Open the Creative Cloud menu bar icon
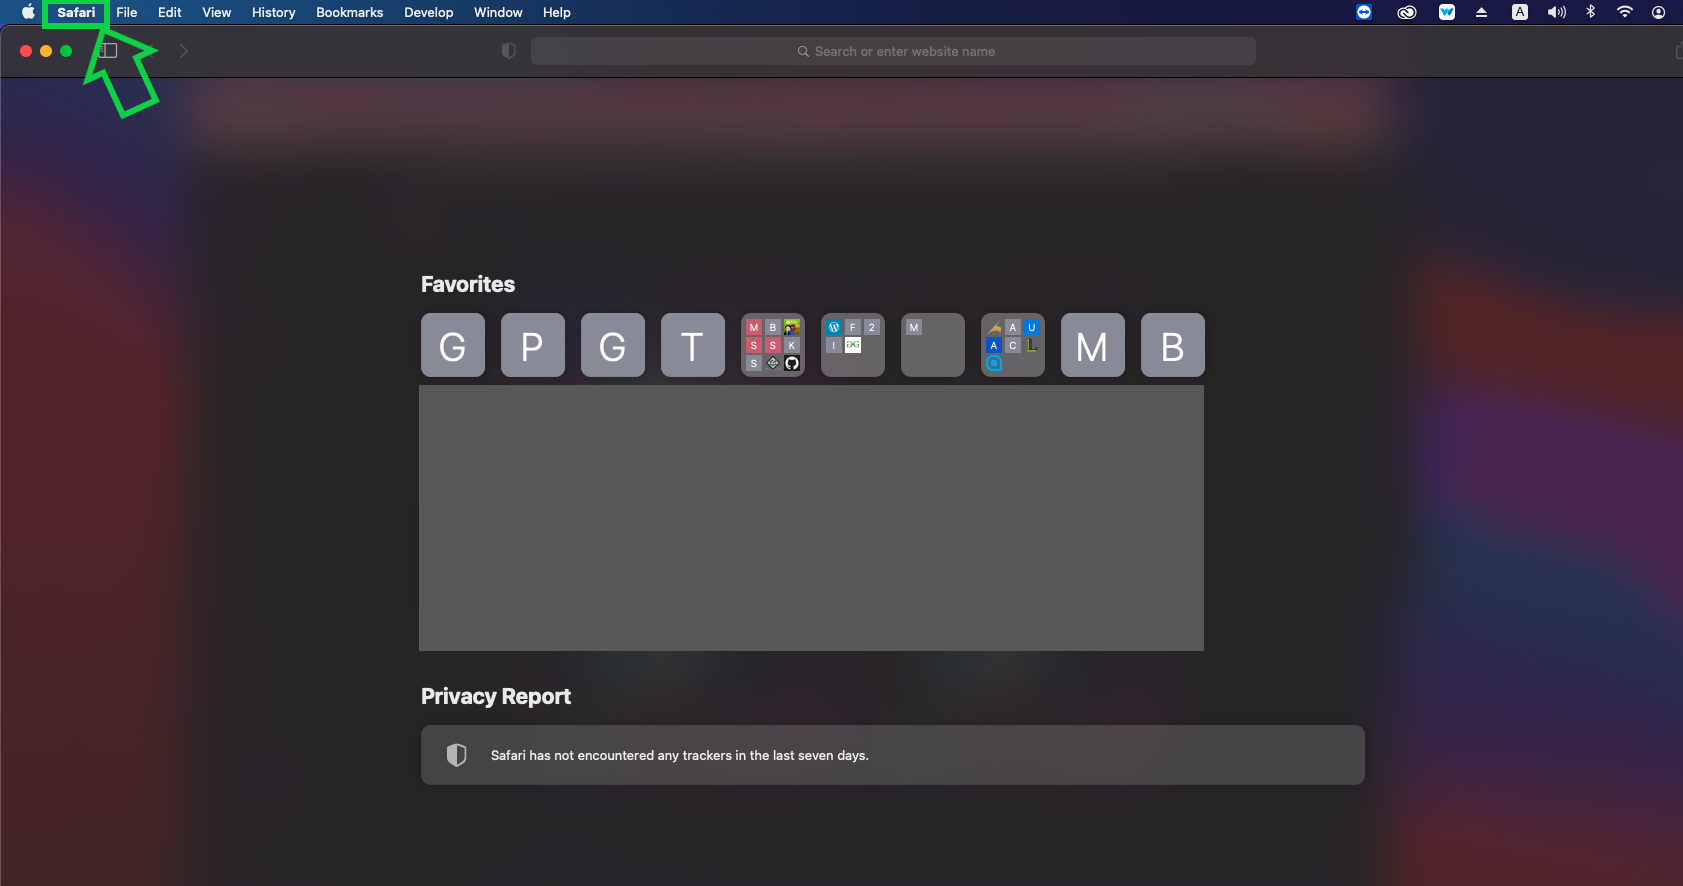Image resolution: width=1683 pixels, height=886 pixels. (1407, 12)
